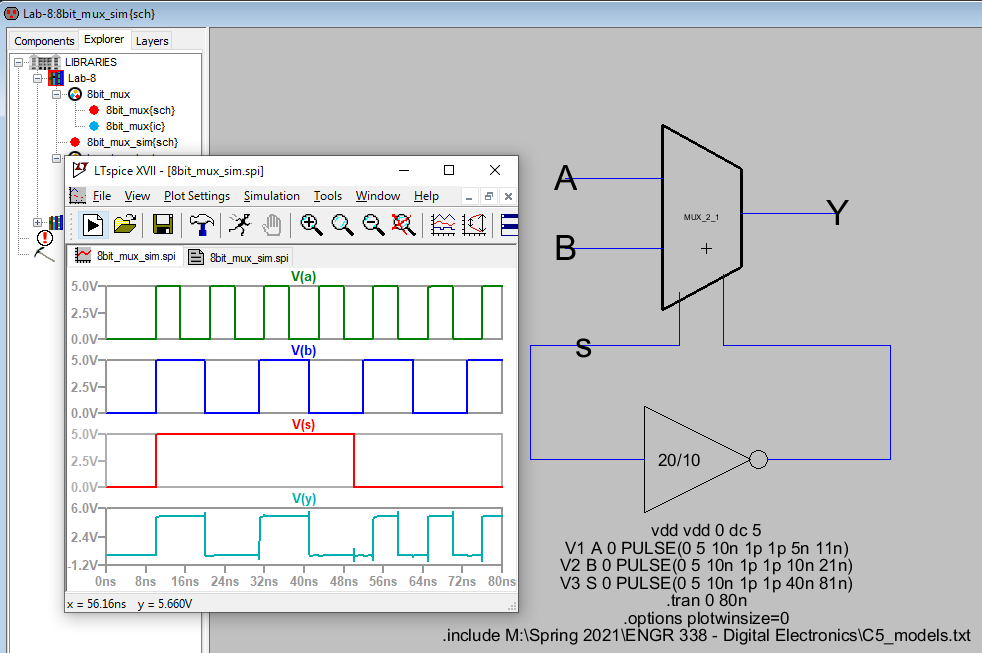
Task: Expand the collapsed library node below Lab-8
Action: (x=38, y=222)
